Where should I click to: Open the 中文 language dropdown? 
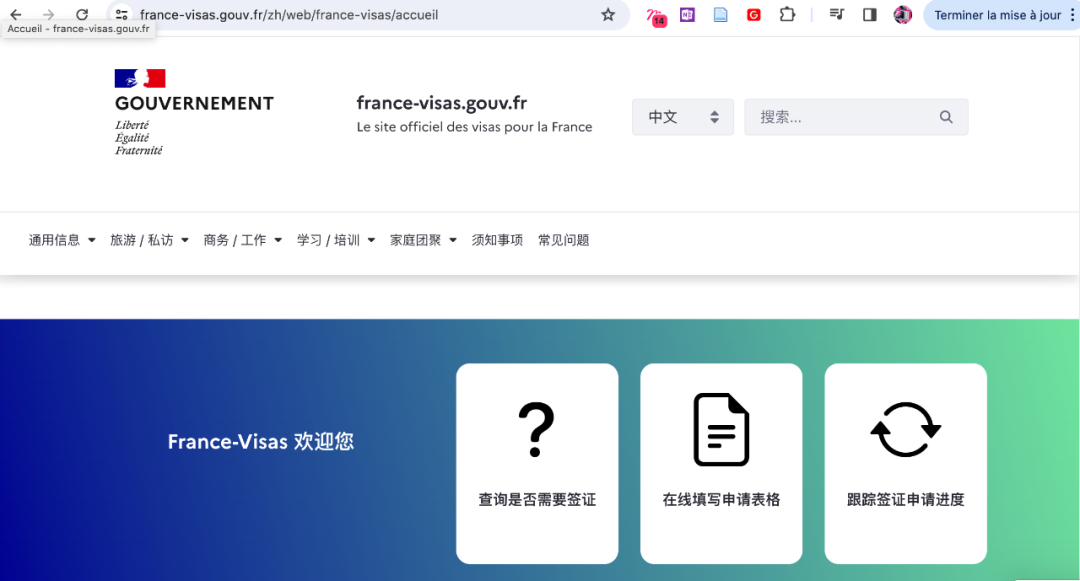point(683,117)
